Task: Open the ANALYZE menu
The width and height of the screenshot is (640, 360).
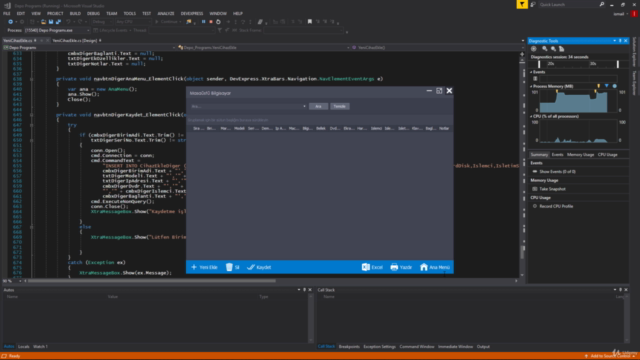Action: coord(166,13)
